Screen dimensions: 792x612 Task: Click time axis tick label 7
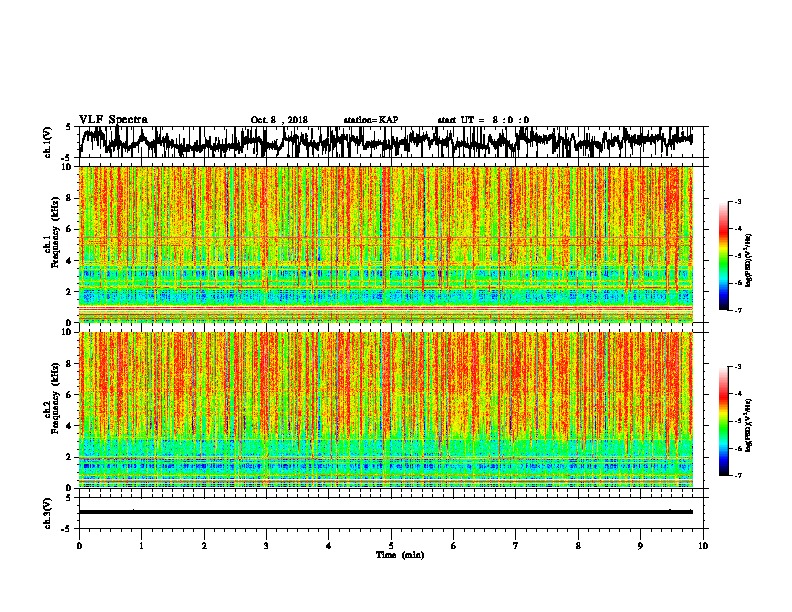click(x=516, y=546)
